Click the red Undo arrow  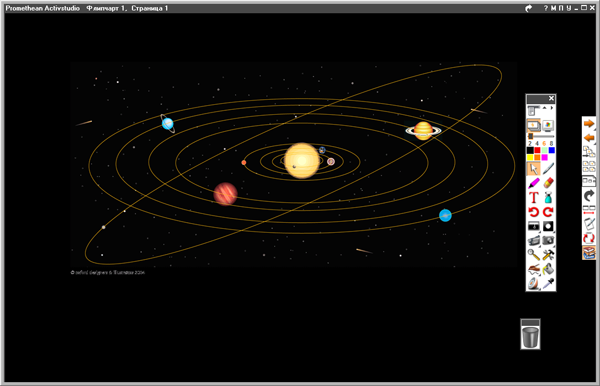click(533, 212)
